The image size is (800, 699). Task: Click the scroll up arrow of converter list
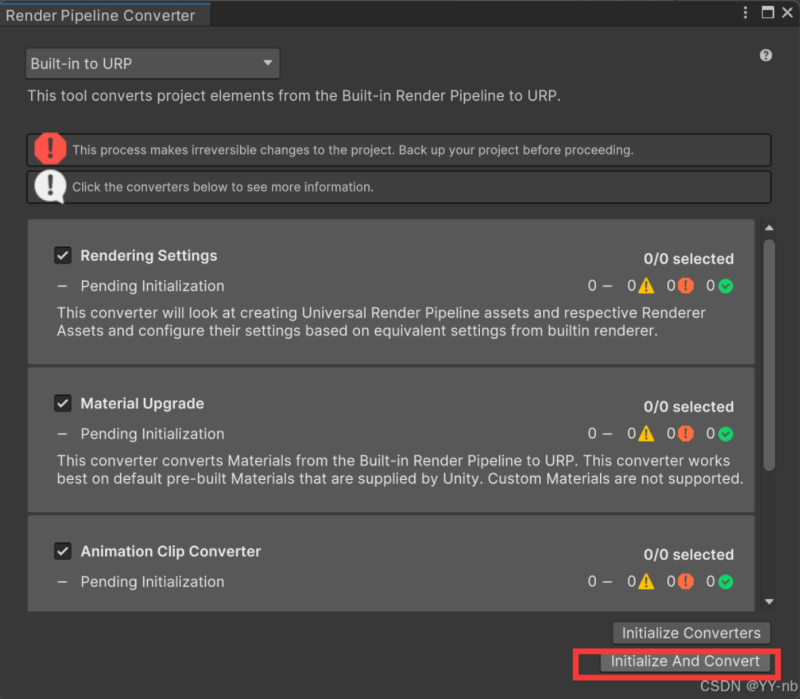768,229
